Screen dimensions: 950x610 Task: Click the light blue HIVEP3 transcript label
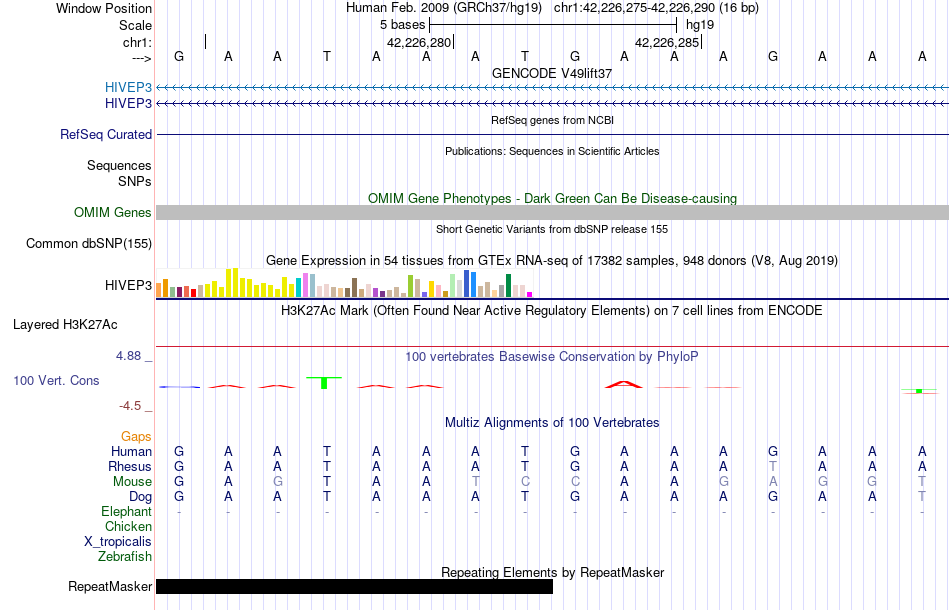point(128,87)
